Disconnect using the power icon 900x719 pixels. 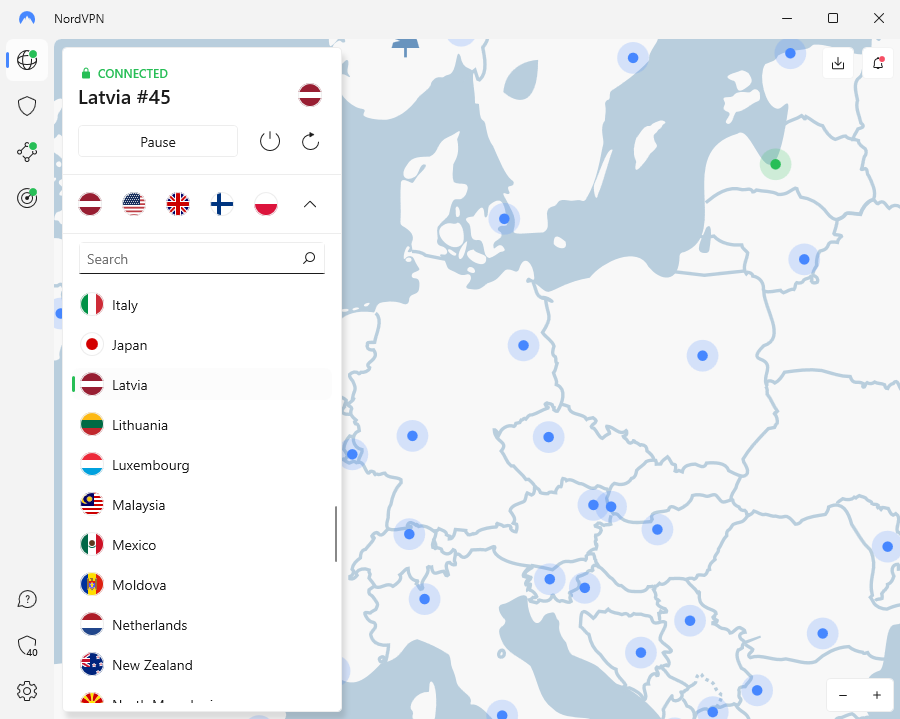pyautogui.click(x=270, y=141)
